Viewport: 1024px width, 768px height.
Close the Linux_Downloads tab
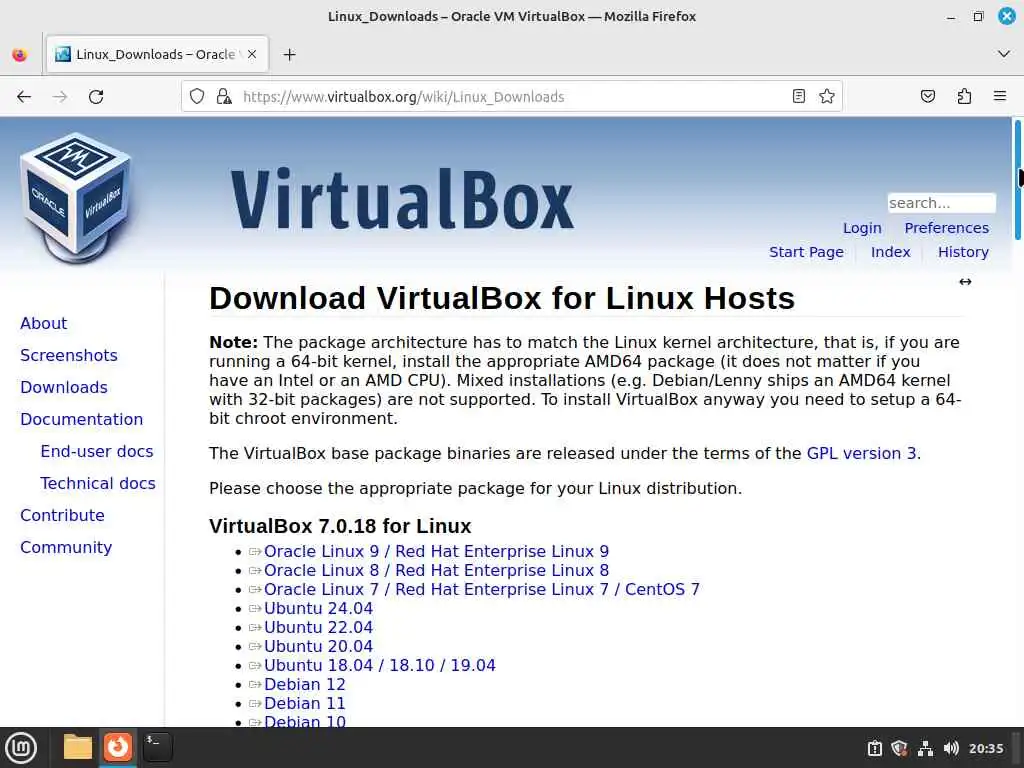[x=252, y=54]
